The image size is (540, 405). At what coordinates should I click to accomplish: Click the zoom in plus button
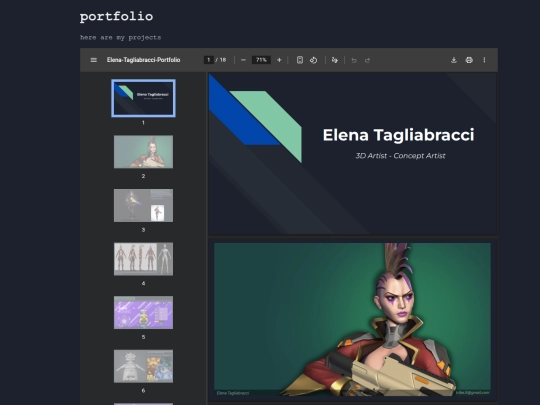(x=279, y=60)
